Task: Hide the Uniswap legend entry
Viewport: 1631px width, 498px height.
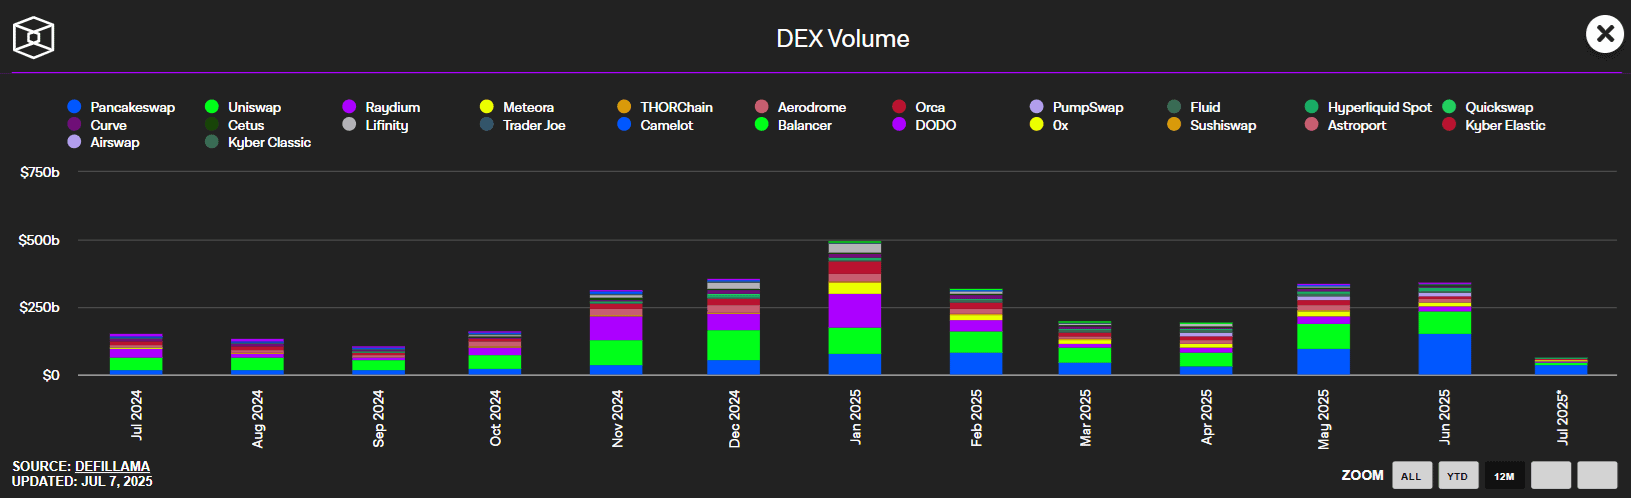Action: (x=253, y=107)
